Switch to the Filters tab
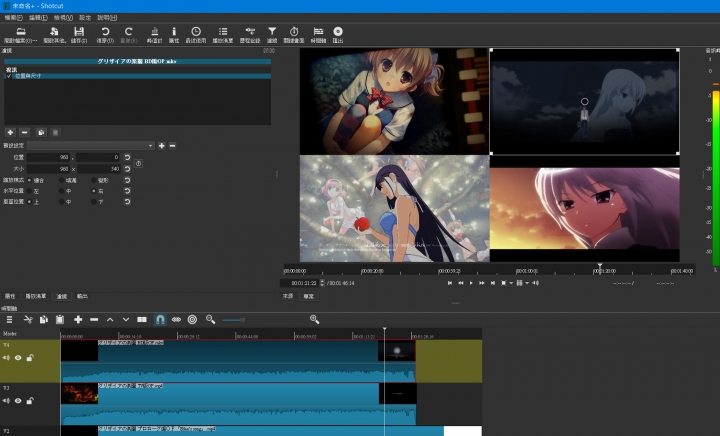 [62, 296]
